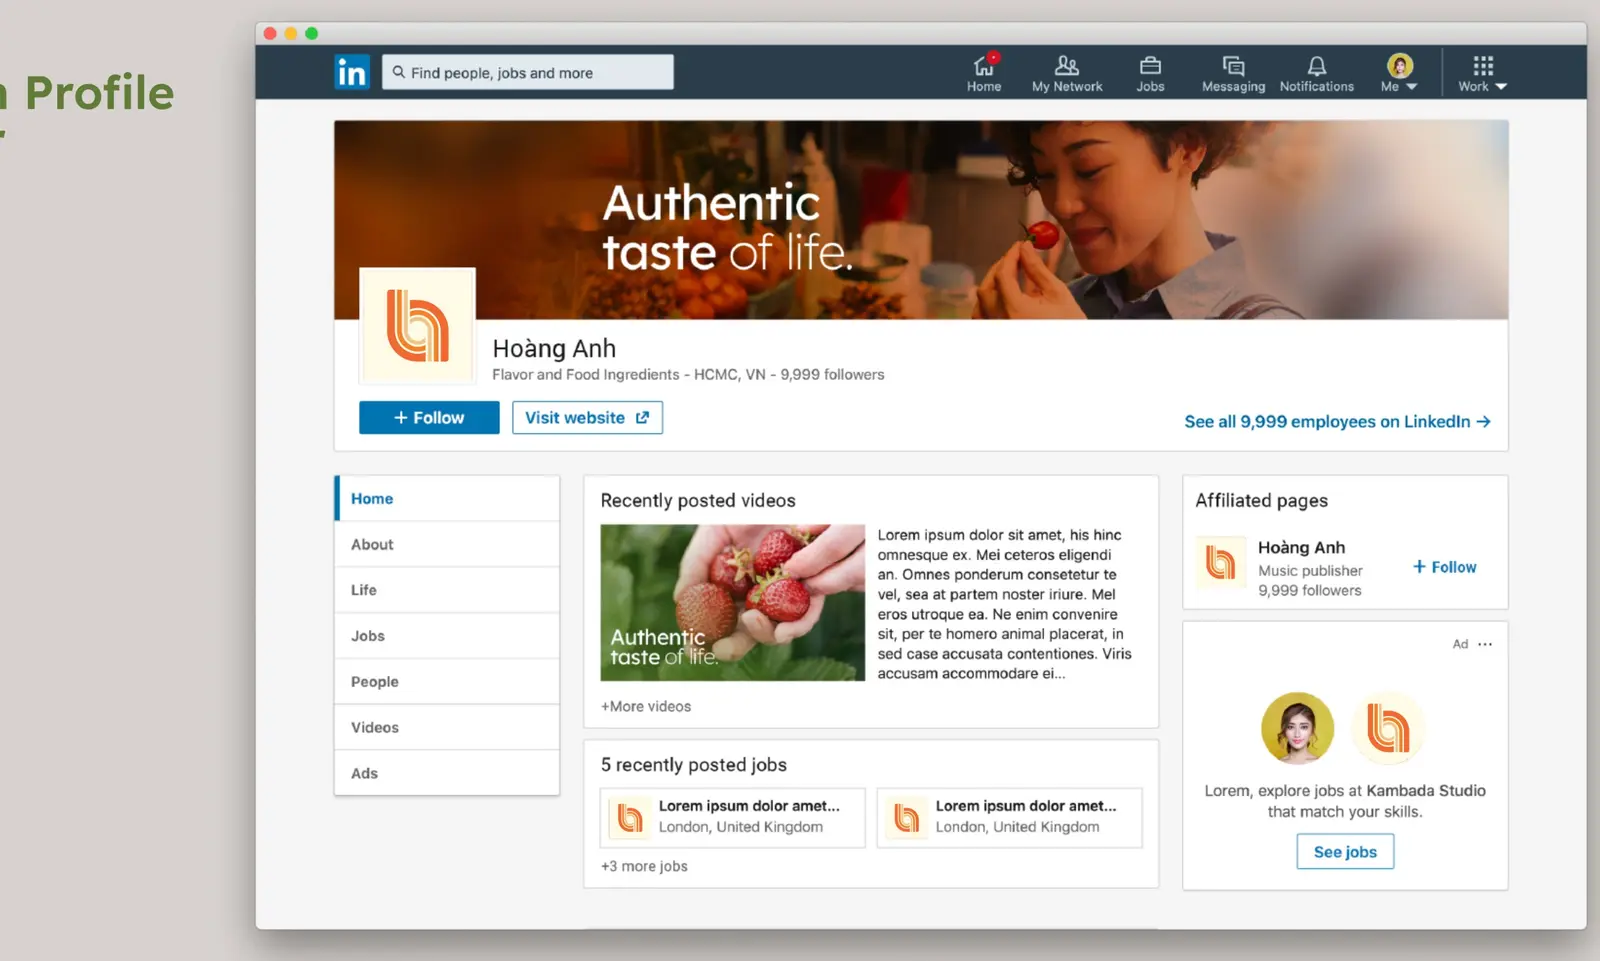The width and height of the screenshot is (1600, 961).
Task: Click '+3 more jobs' link
Action: pyautogui.click(x=644, y=866)
